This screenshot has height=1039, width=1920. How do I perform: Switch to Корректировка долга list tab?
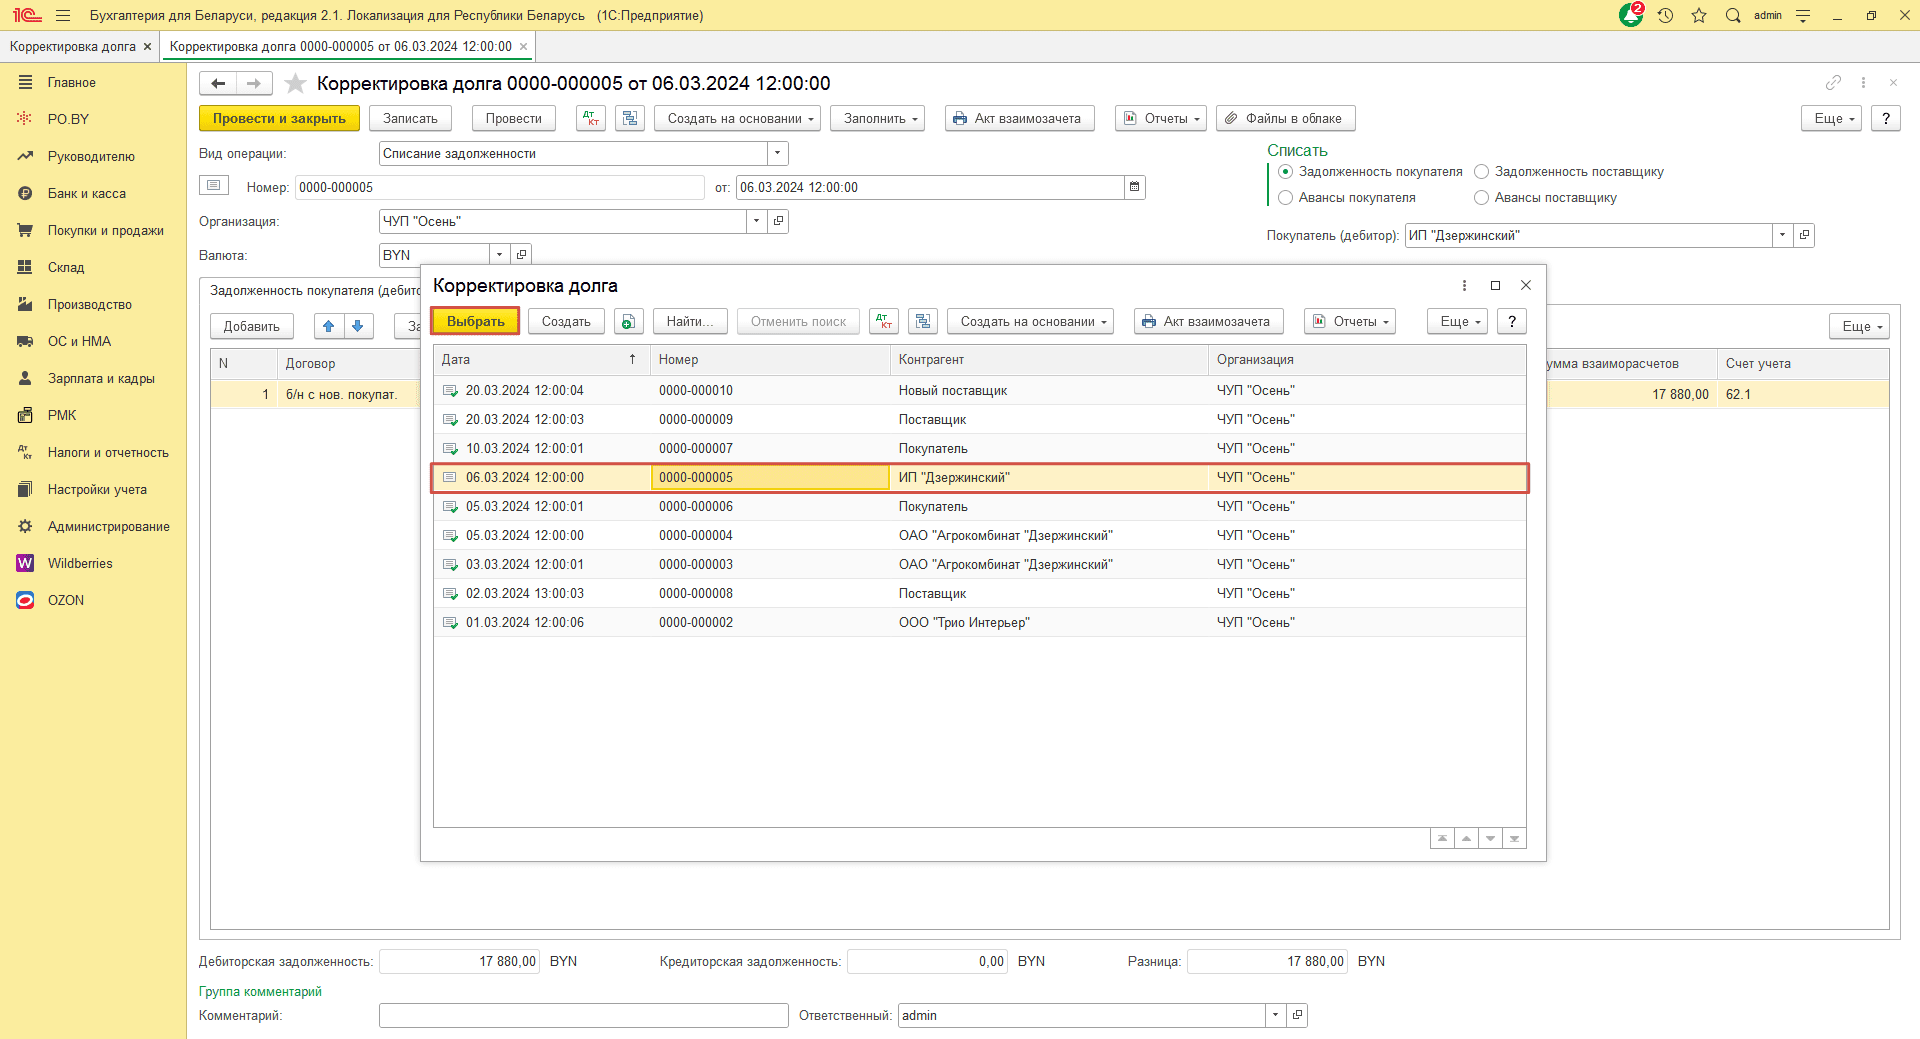(72, 46)
